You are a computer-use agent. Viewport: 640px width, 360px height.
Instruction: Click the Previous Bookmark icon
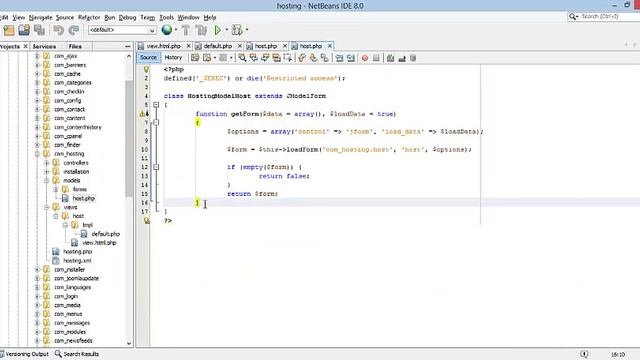click(x=302, y=58)
